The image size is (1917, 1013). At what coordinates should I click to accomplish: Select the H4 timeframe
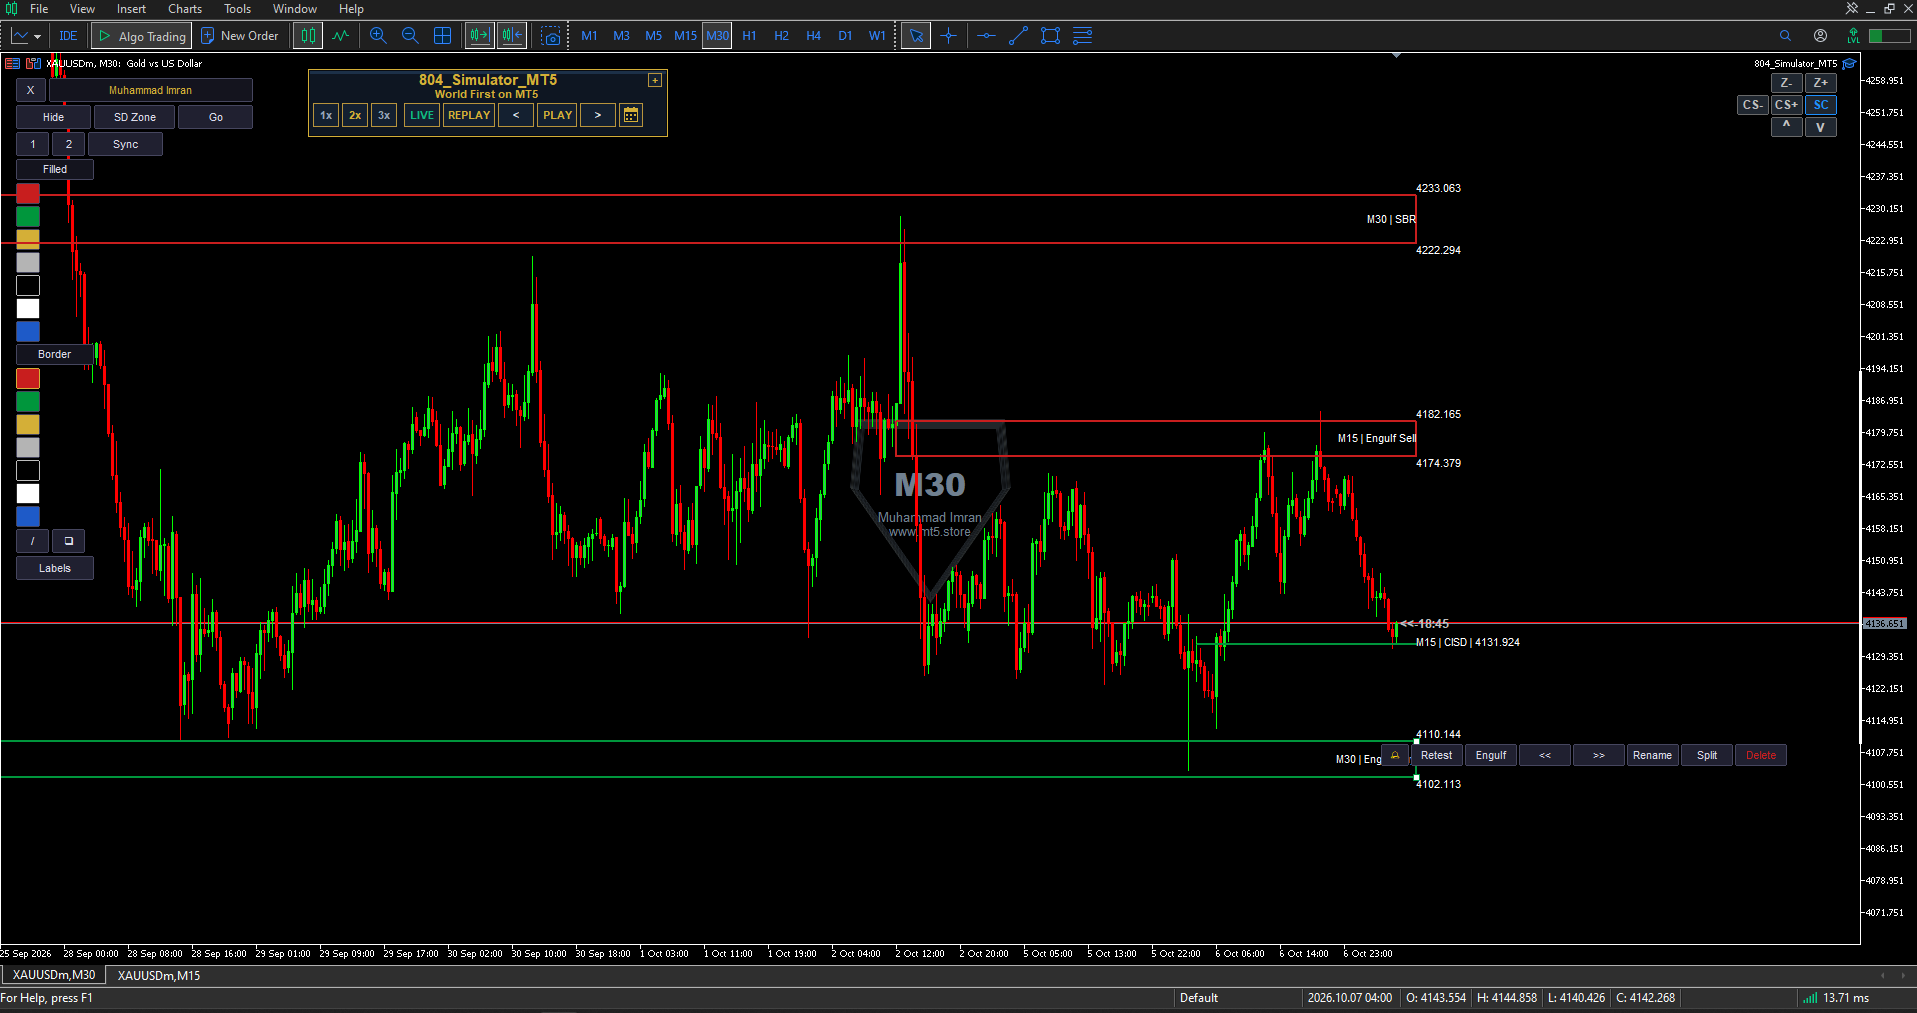[x=813, y=36]
